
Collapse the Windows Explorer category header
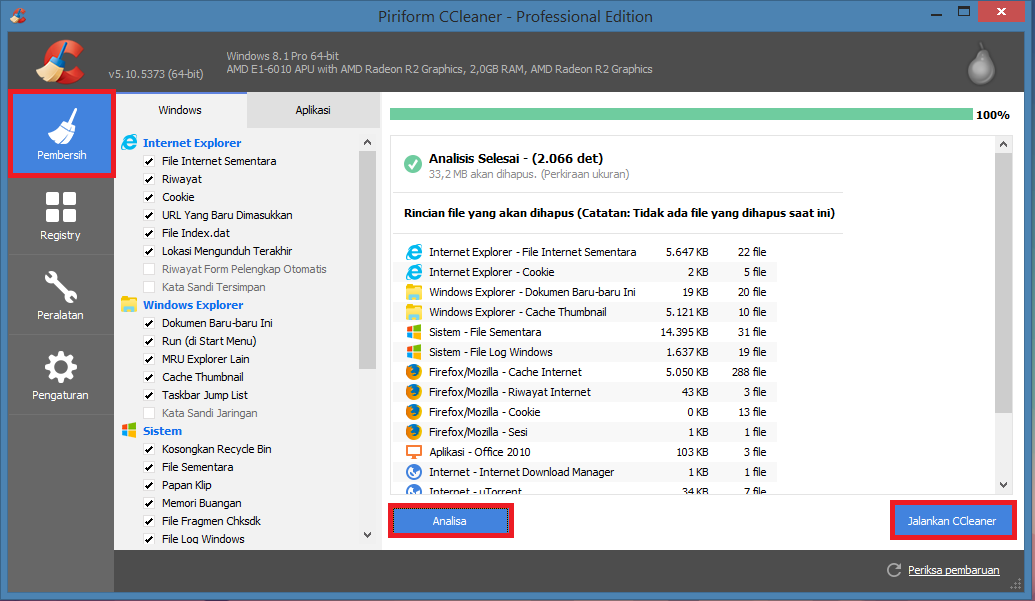(193, 305)
